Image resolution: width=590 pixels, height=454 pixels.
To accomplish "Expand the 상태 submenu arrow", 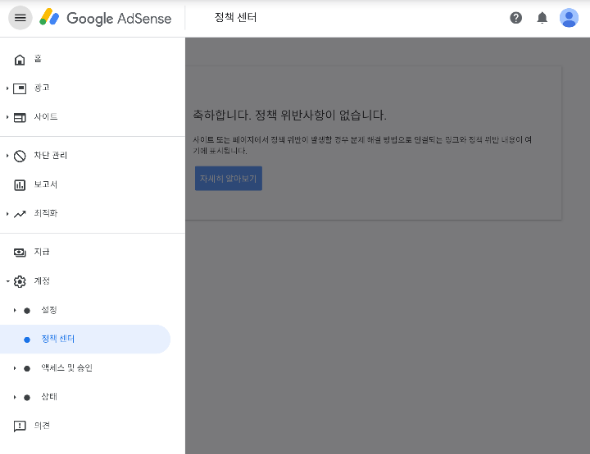I will pyautogui.click(x=15, y=397).
